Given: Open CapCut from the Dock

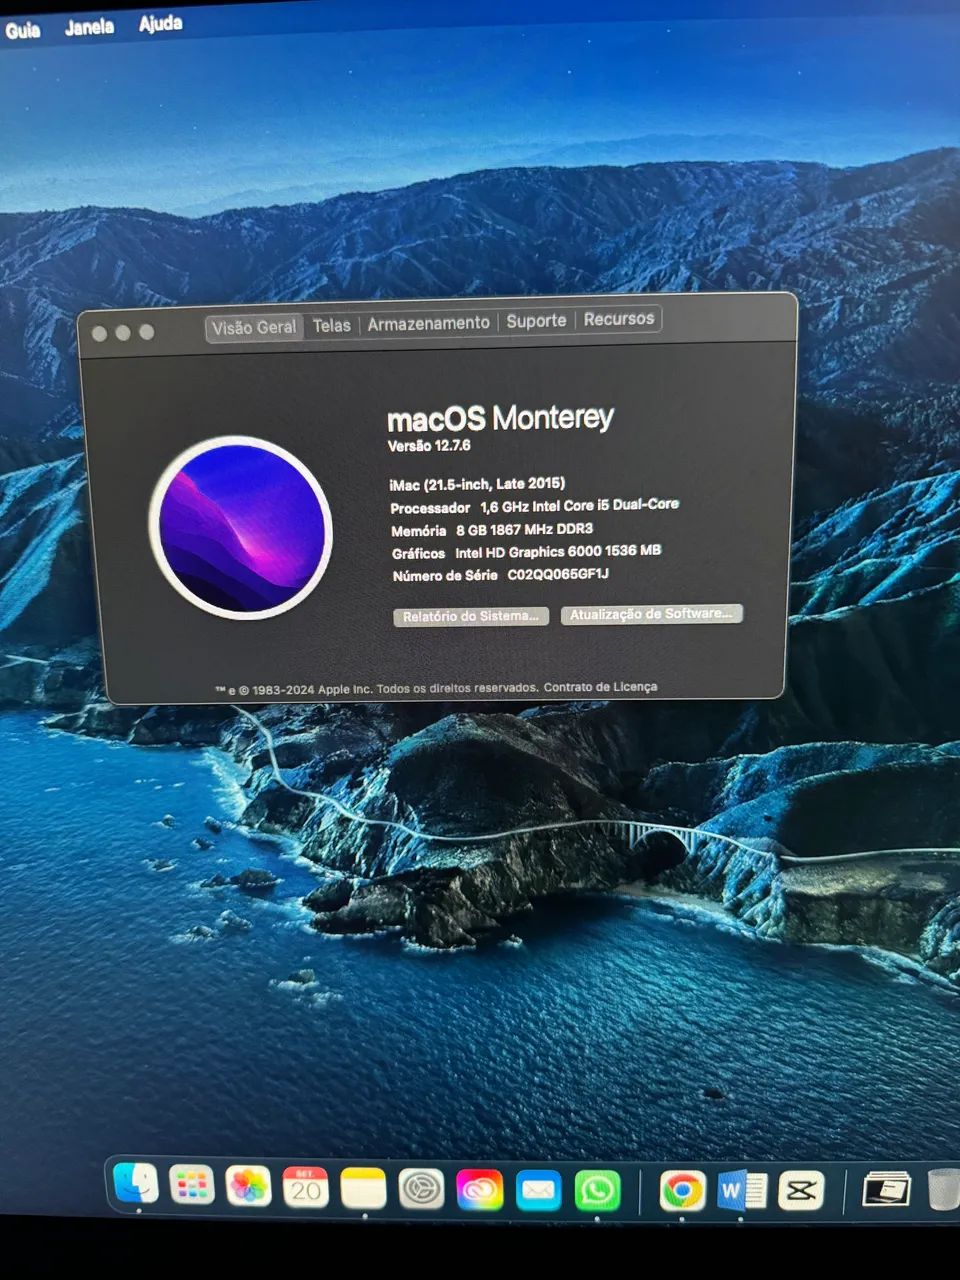Looking at the screenshot, I should pos(800,1191).
